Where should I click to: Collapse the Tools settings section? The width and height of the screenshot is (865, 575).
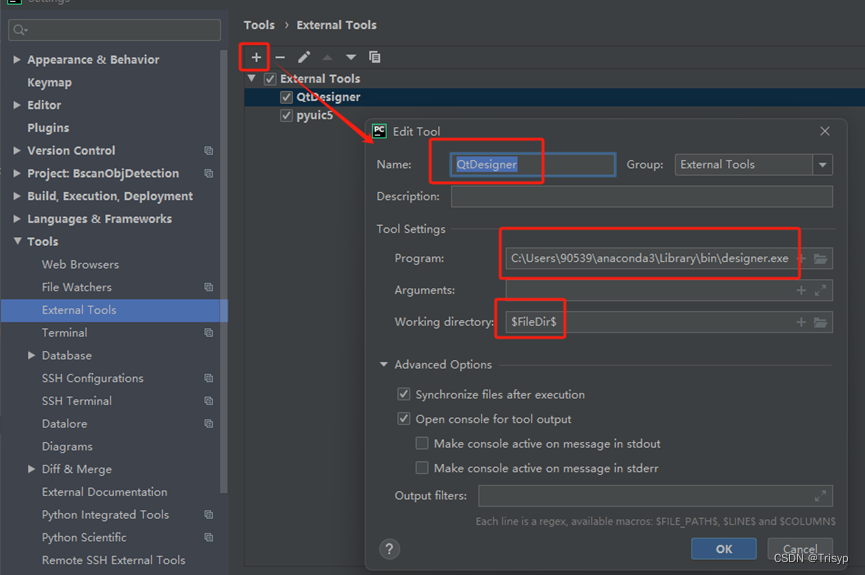17,241
